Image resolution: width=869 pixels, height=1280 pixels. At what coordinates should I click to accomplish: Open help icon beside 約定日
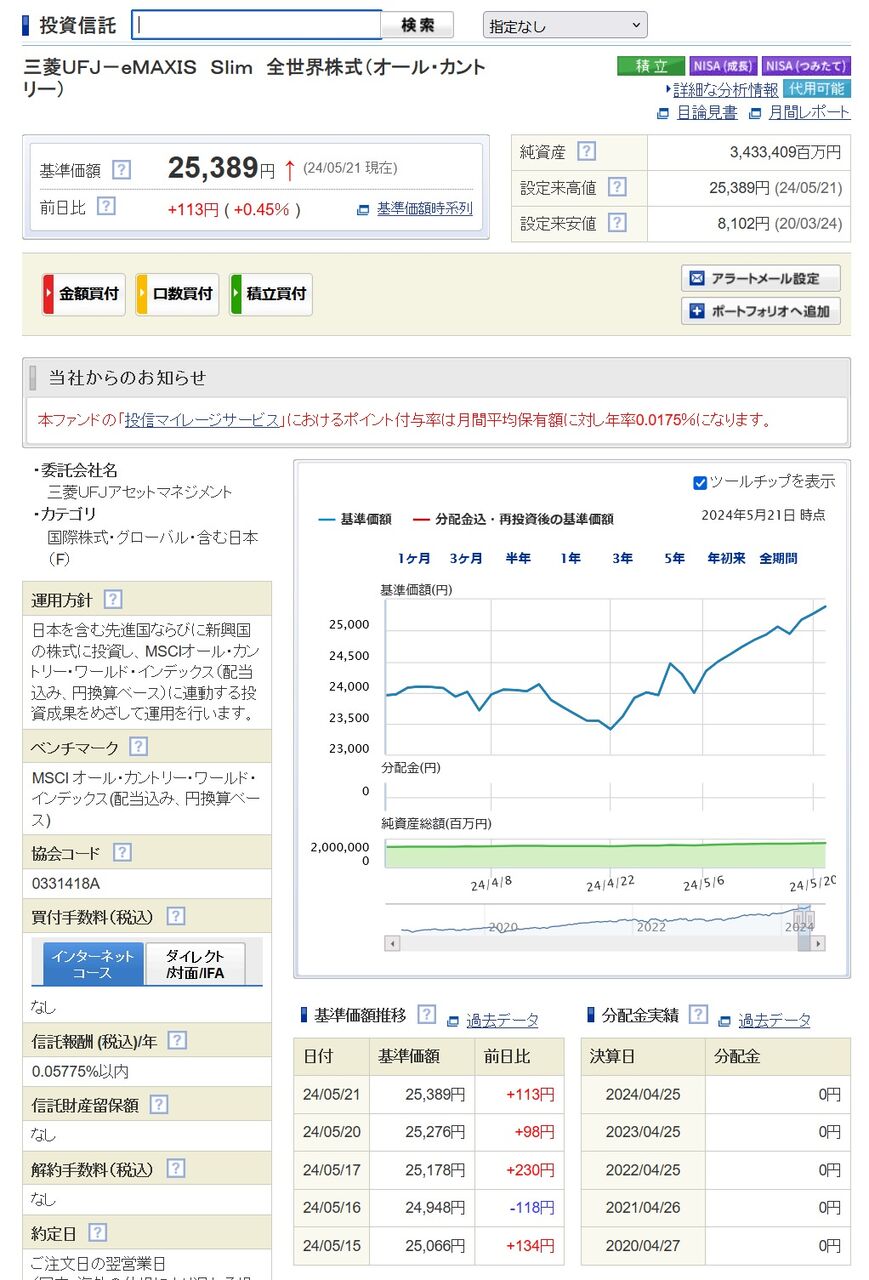(x=97, y=1232)
